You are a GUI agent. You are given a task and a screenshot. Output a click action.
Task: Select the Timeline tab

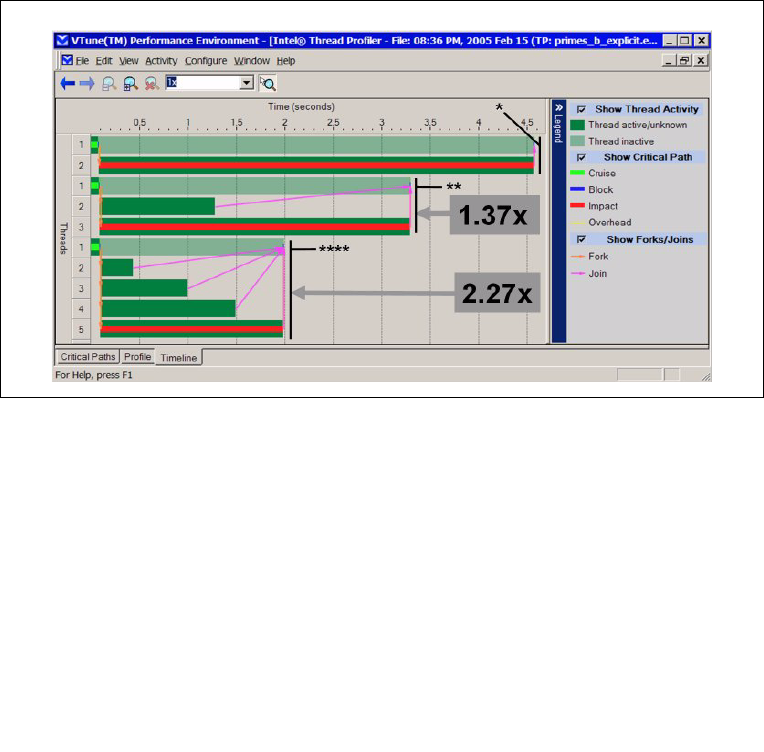point(179,358)
